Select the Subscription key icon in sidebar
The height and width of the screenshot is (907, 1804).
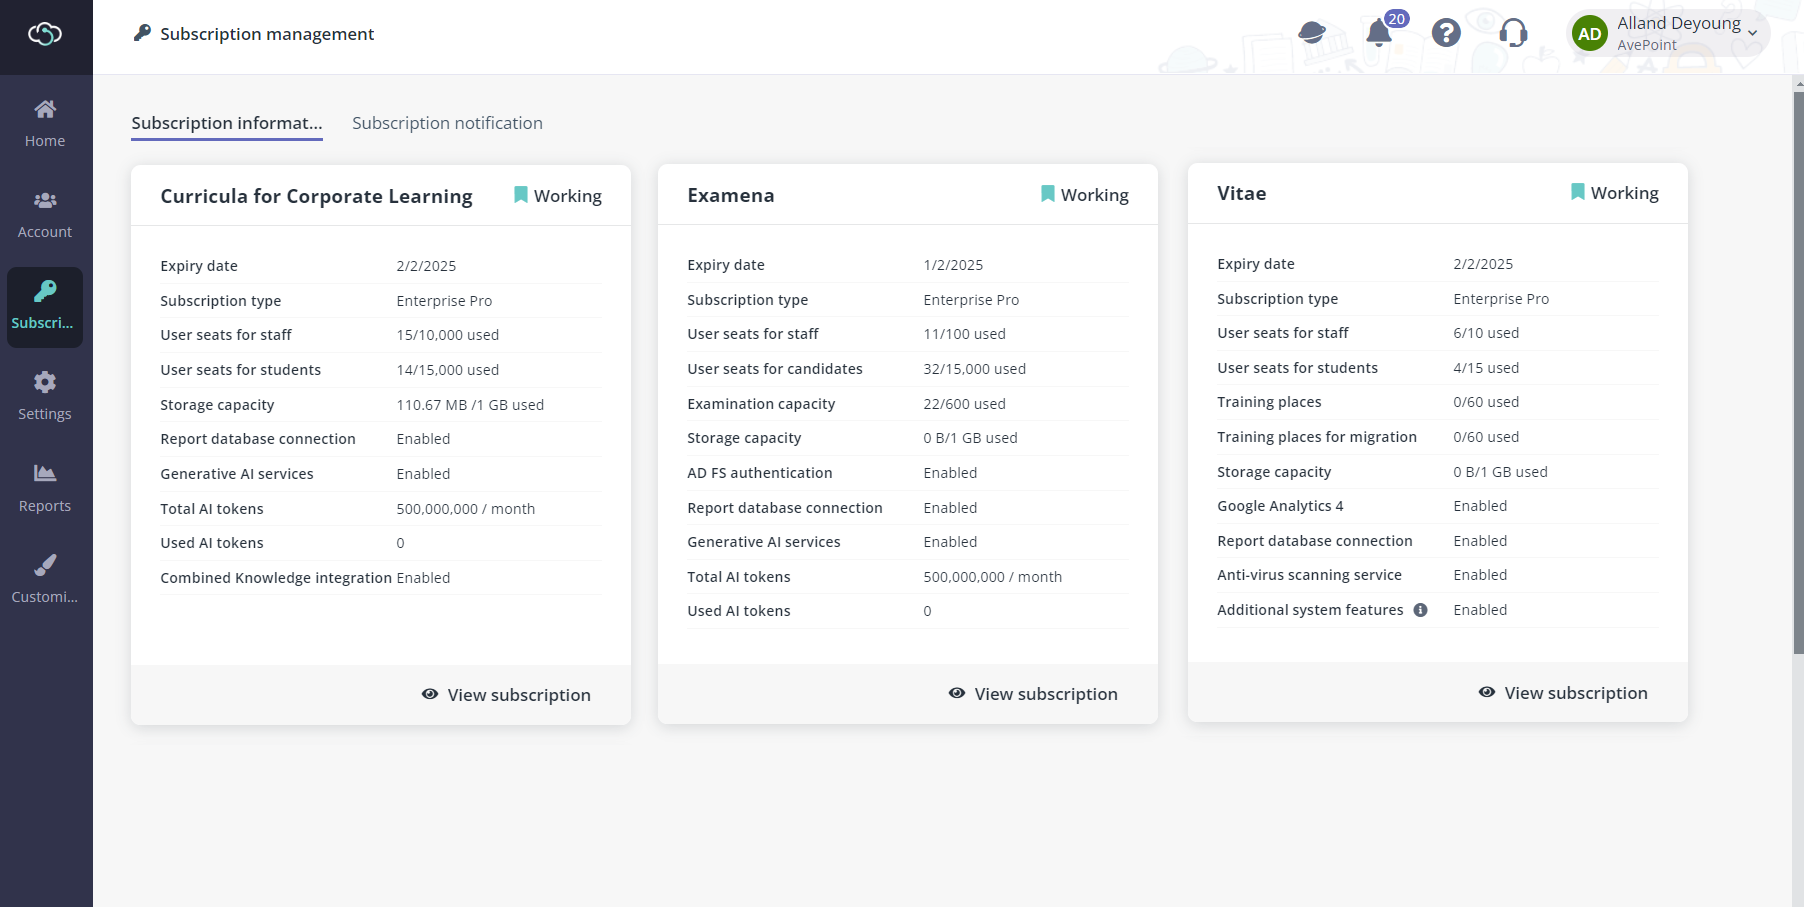[45, 291]
